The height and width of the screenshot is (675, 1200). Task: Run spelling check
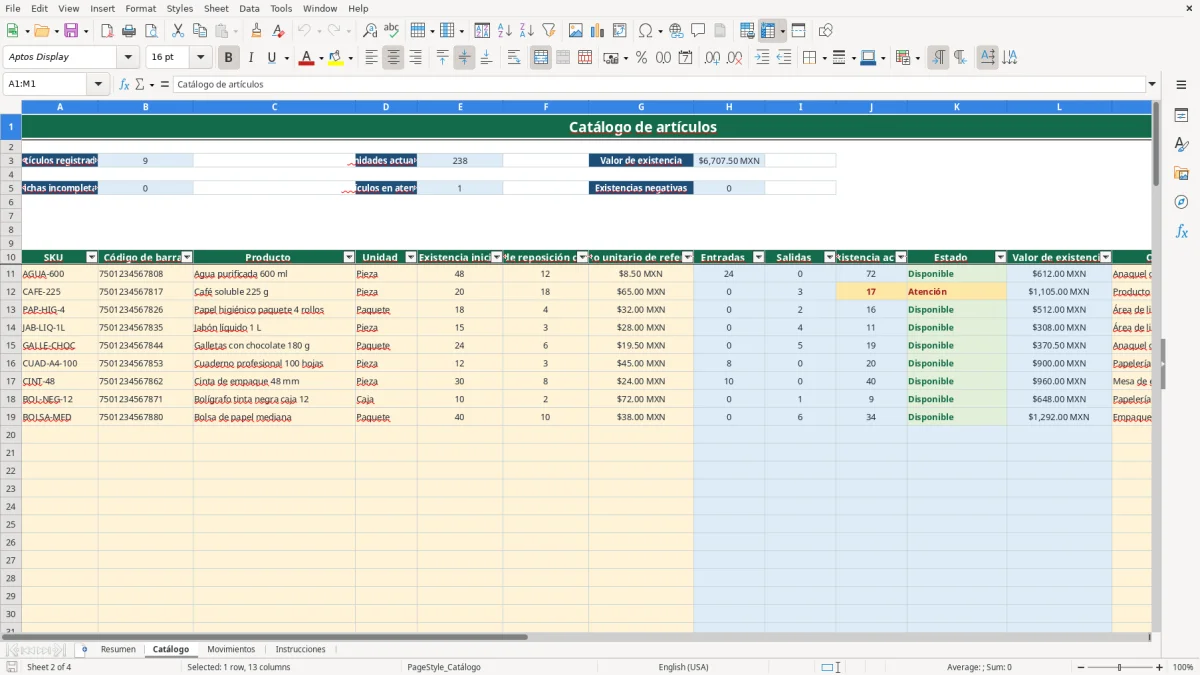tap(391, 31)
